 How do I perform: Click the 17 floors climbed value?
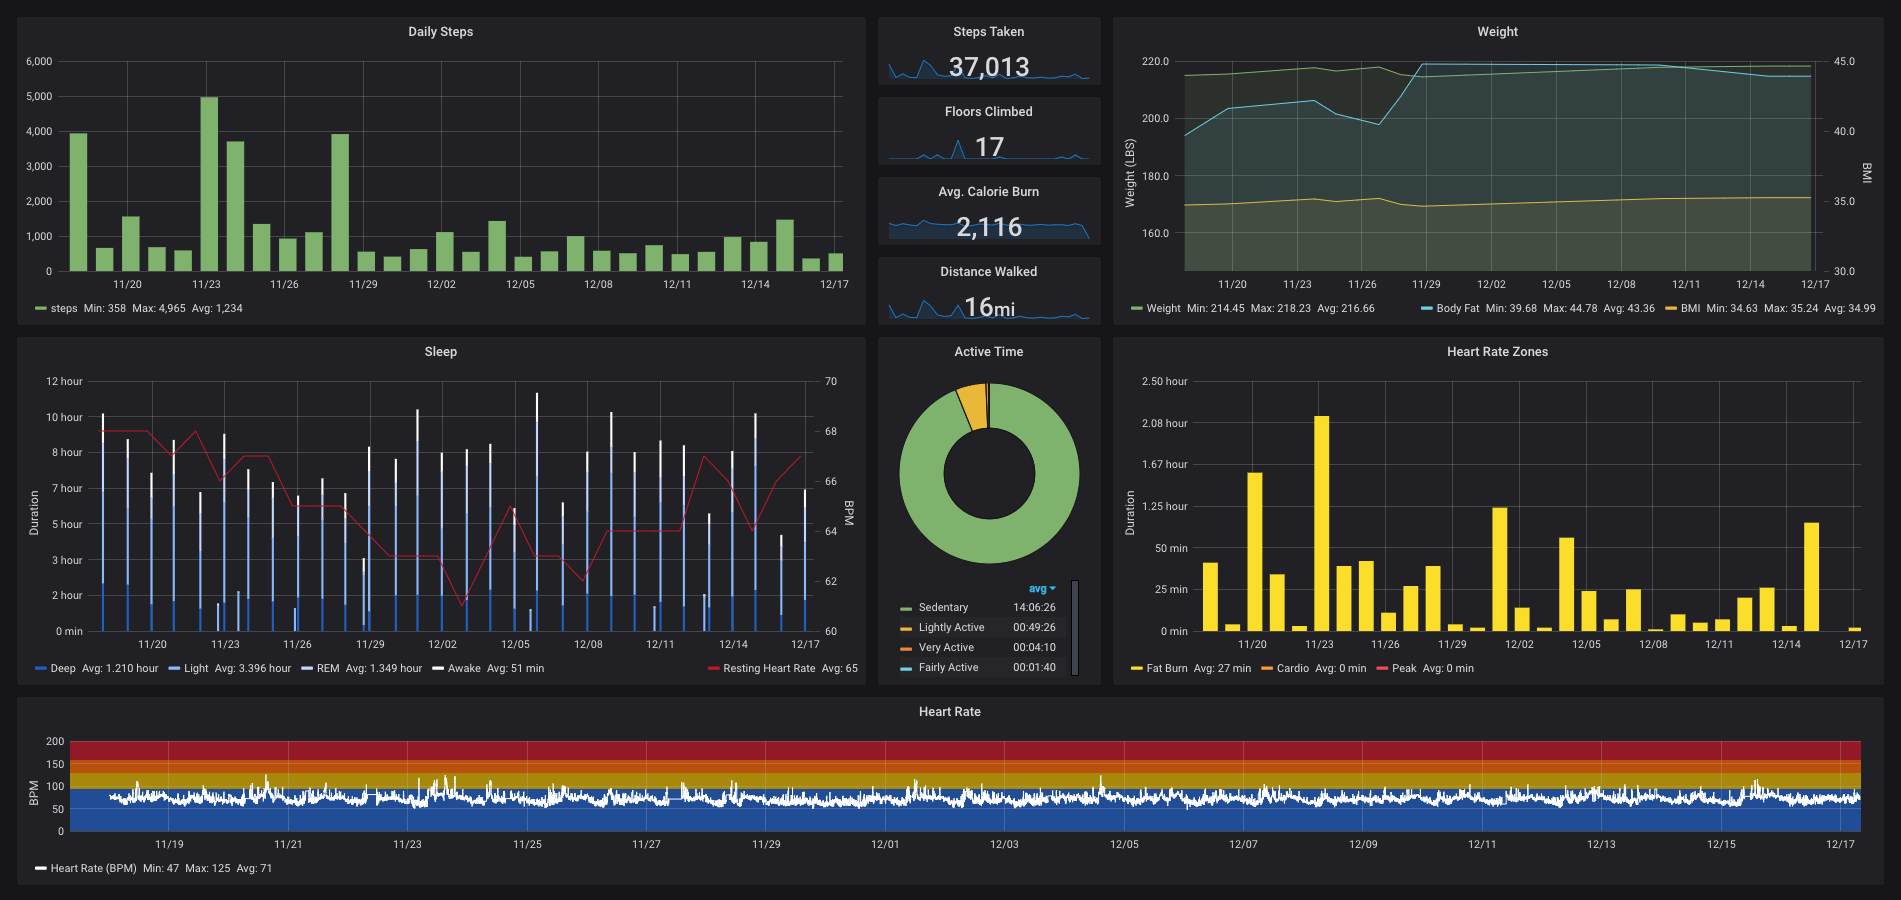coord(989,147)
